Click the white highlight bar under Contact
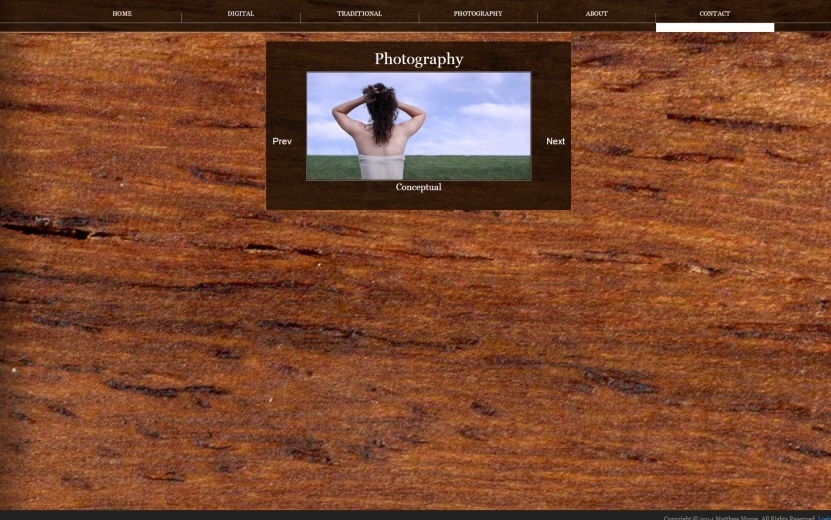Image resolution: width=831 pixels, height=520 pixels. tap(714, 28)
